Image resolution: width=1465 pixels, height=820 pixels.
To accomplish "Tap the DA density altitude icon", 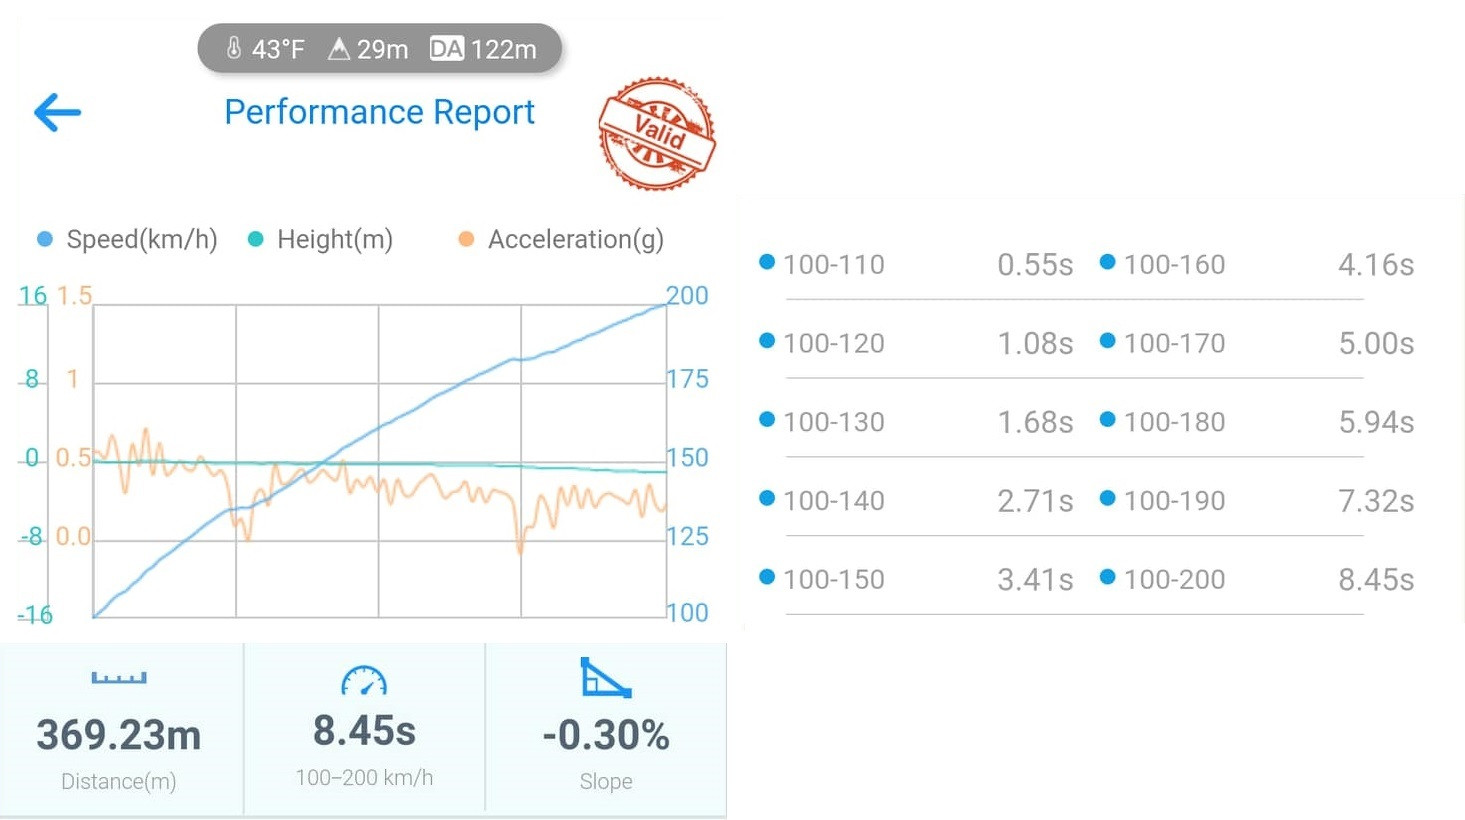I will pyautogui.click(x=446, y=48).
